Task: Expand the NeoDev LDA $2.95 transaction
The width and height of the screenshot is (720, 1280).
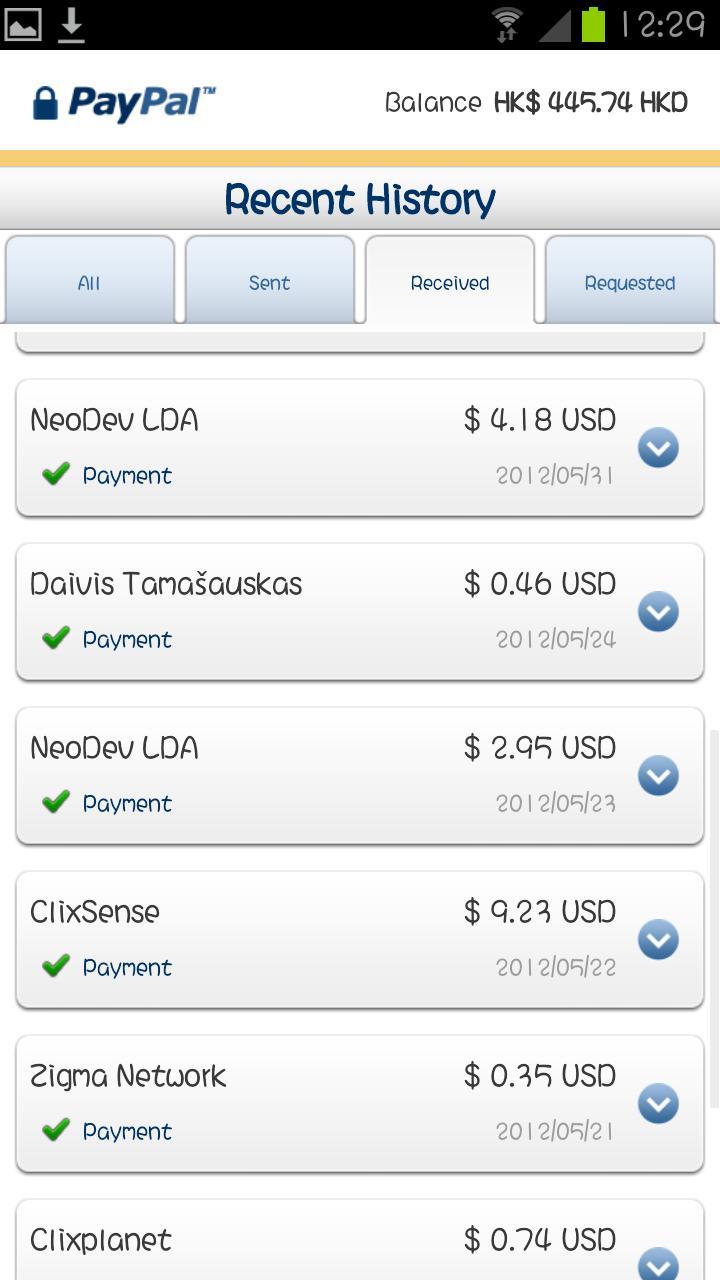Action: coord(658,776)
